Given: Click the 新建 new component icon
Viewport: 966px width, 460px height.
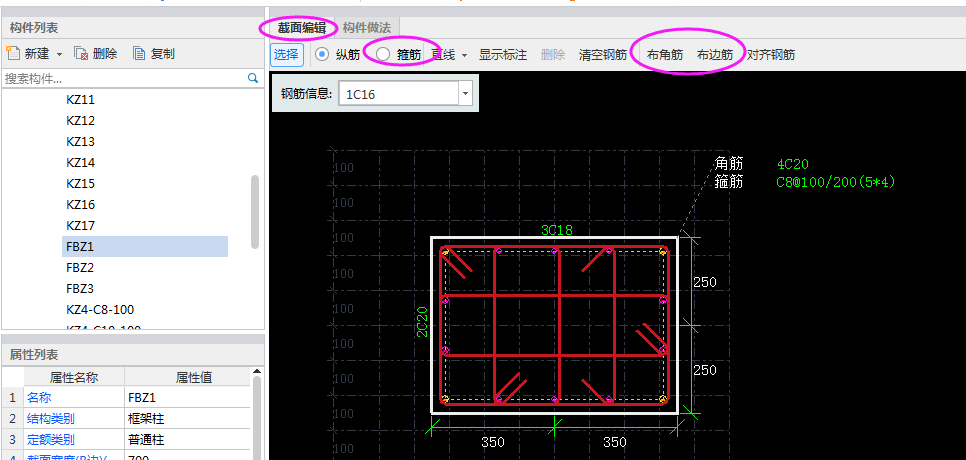Looking at the screenshot, I should point(13,54).
